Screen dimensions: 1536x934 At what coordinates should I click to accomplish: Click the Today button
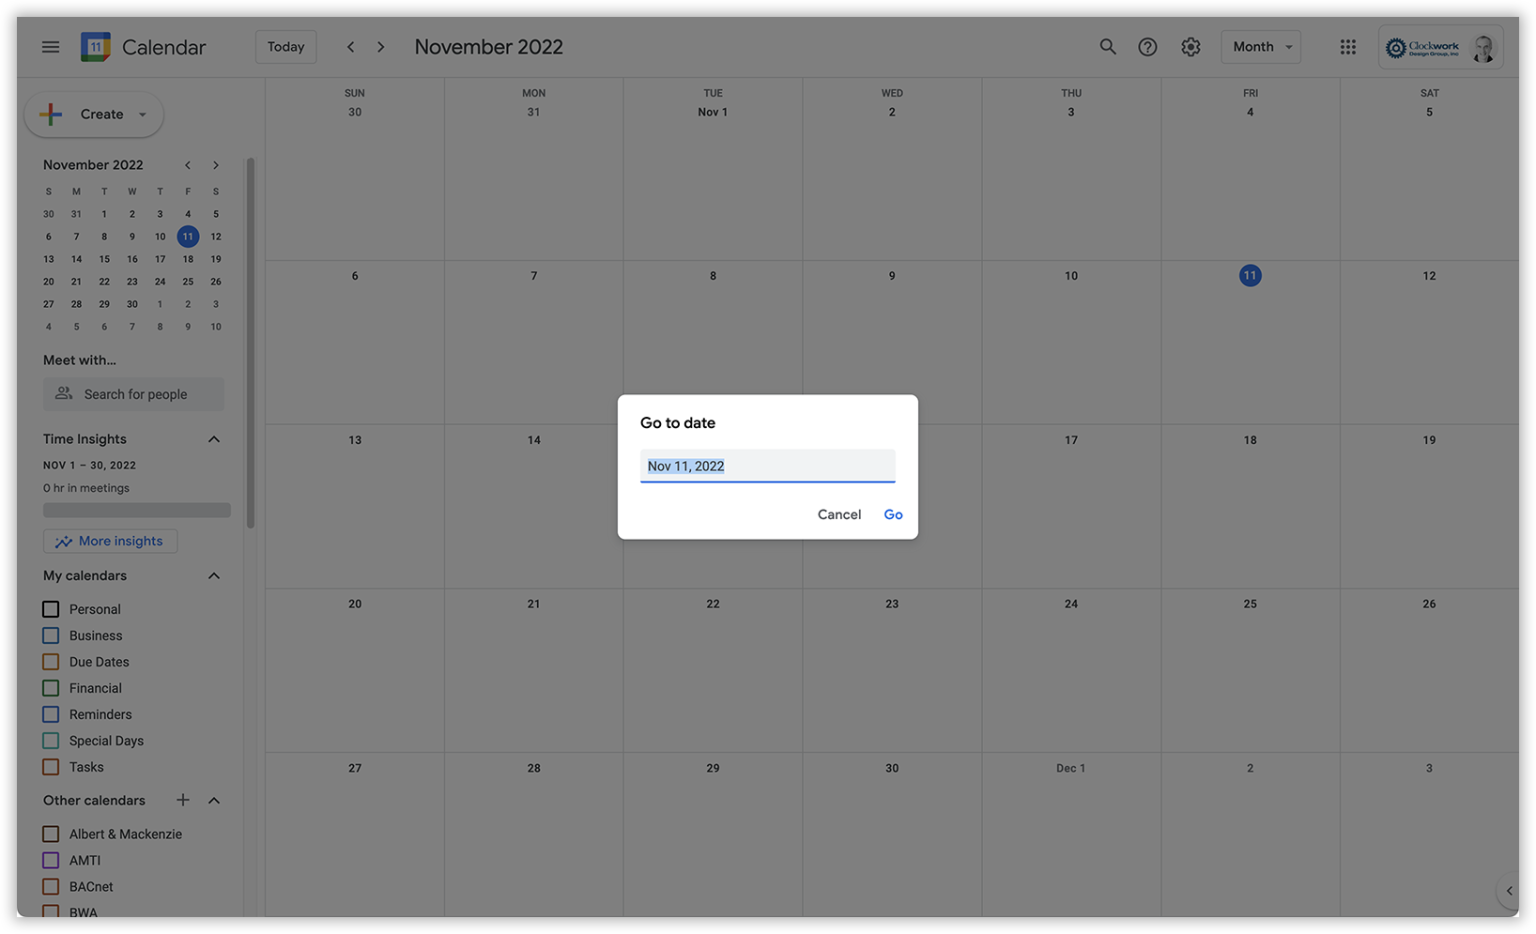coord(285,46)
